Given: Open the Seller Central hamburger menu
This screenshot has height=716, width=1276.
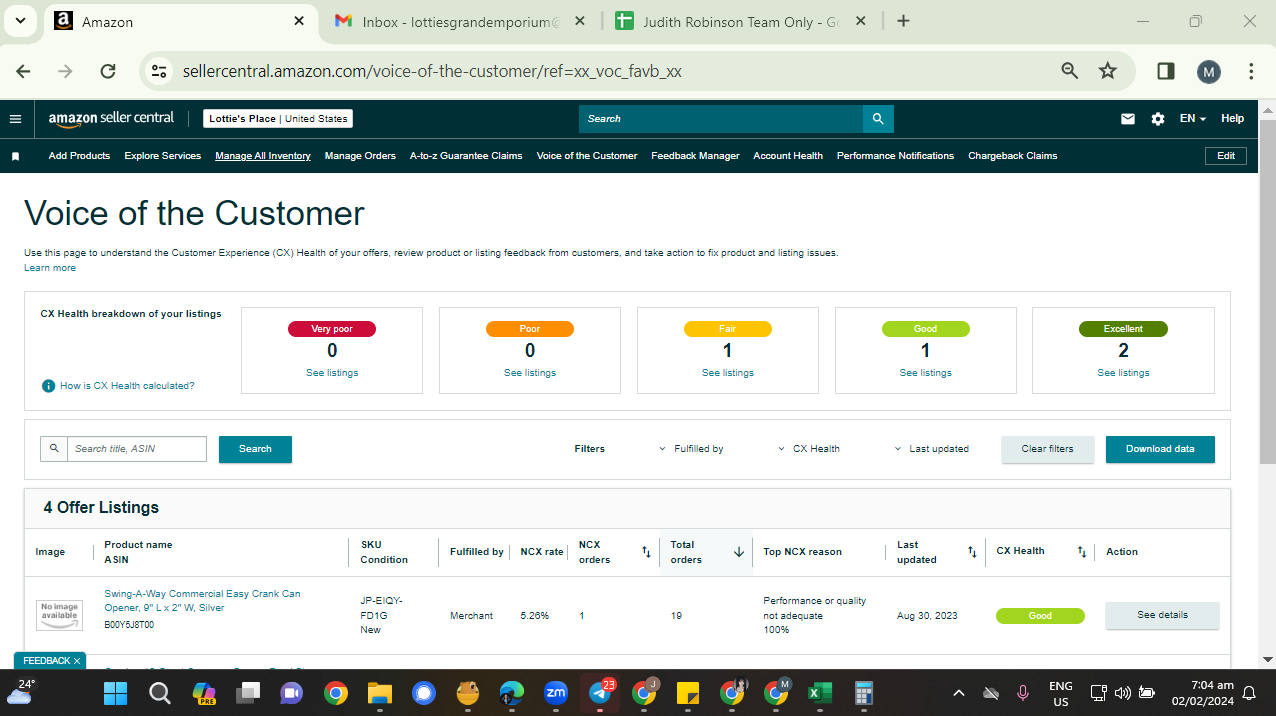Looking at the screenshot, I should (15, 119).
